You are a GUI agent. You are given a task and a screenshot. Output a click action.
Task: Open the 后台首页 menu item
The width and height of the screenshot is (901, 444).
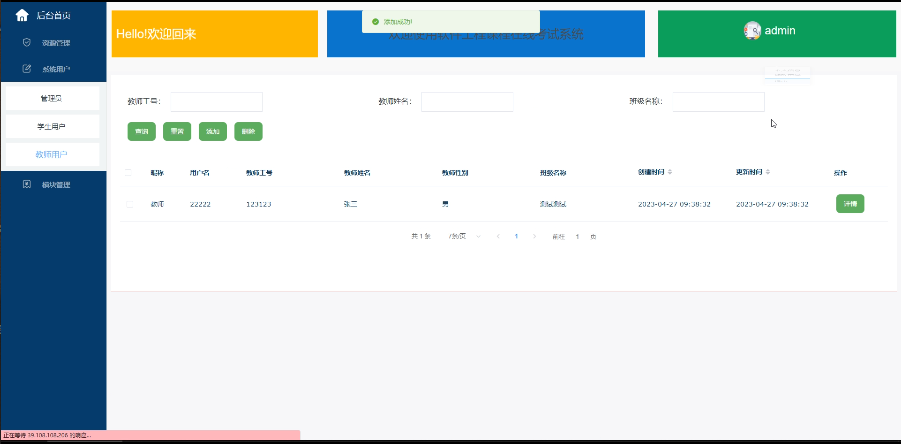click(x=53, y=16)
